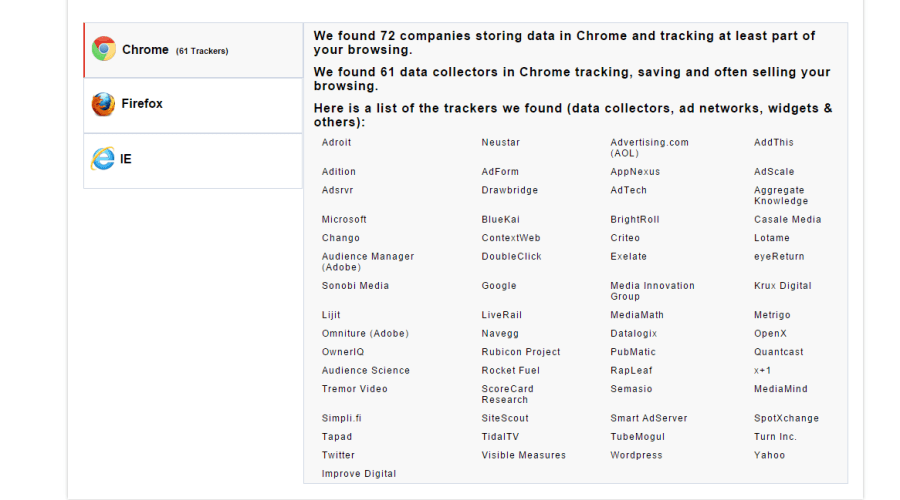Click Improve Digital in the list
The image size is (900, 500).
359,474
